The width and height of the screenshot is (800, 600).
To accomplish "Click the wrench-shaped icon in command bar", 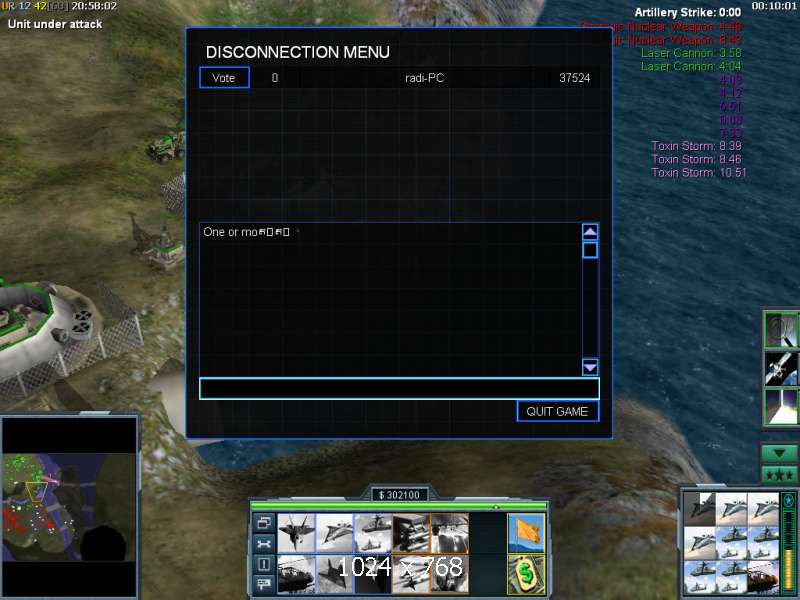I will [264, 544].
